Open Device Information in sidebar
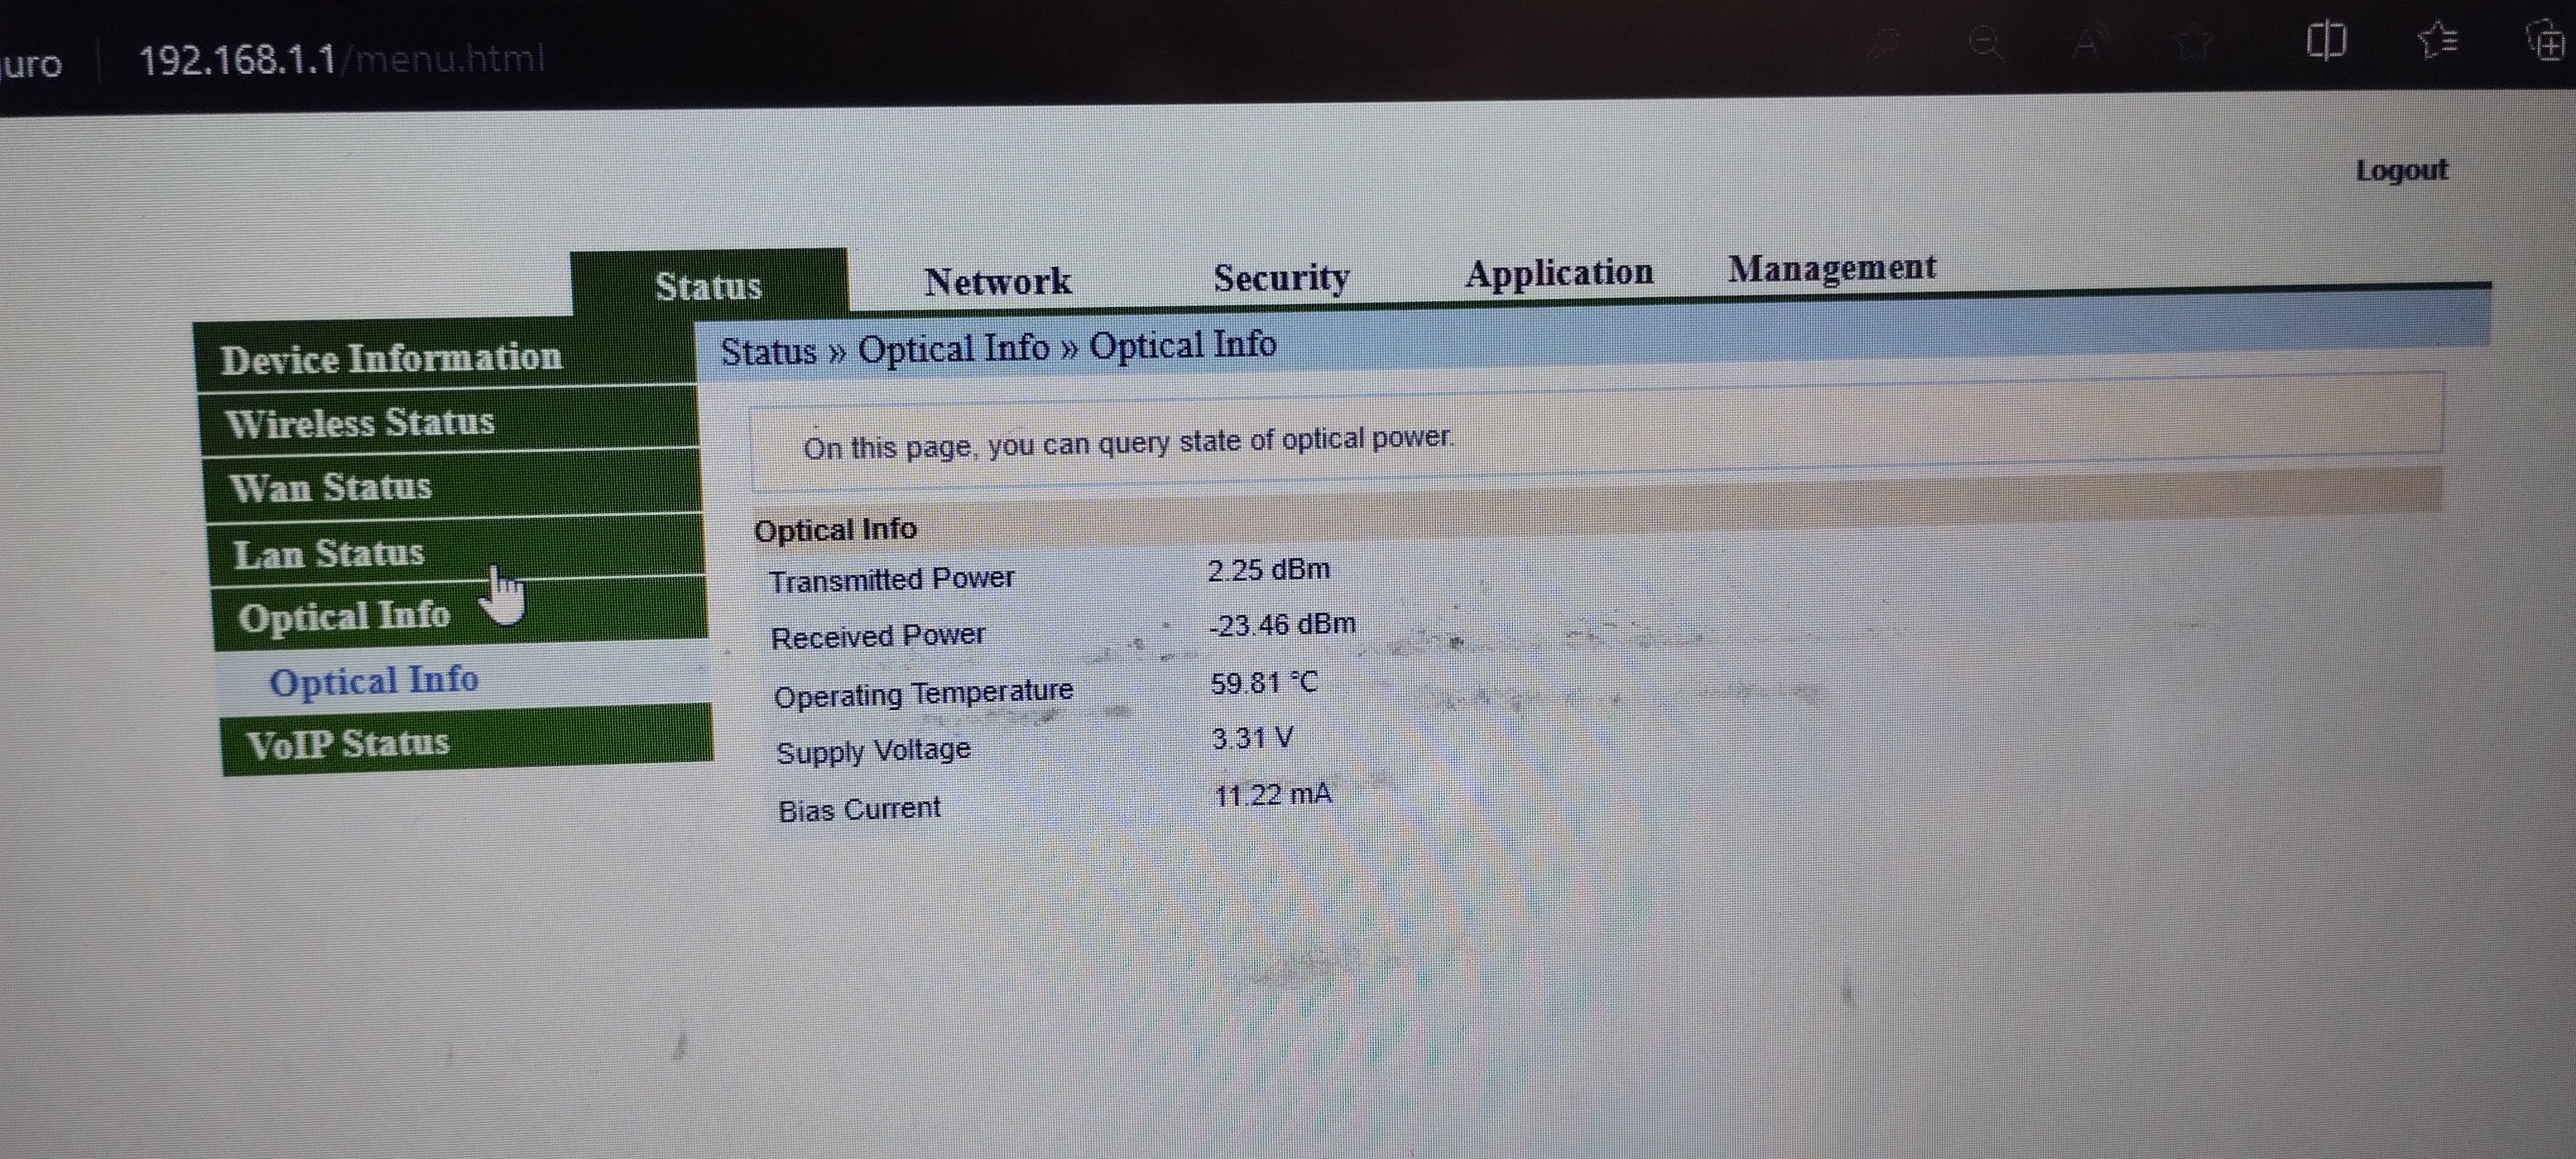 391,358
